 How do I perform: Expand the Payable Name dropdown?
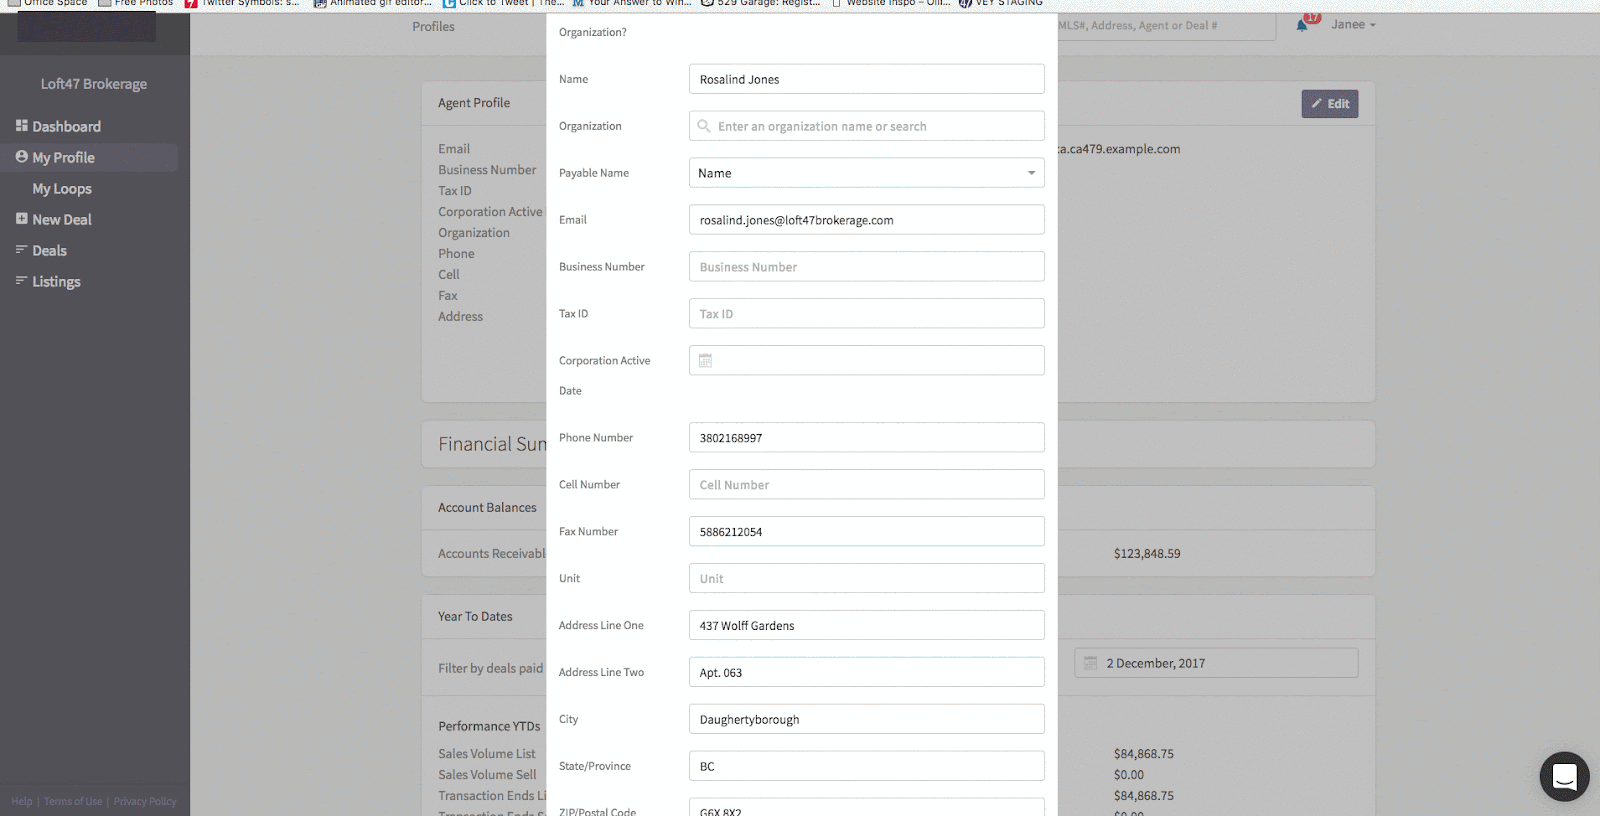867,173
